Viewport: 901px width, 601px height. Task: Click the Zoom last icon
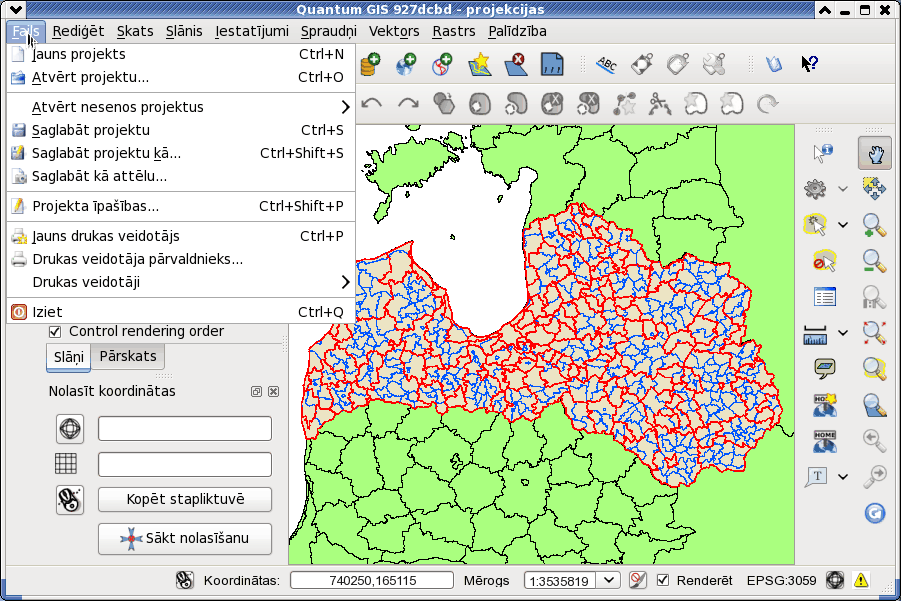(874, 441)
